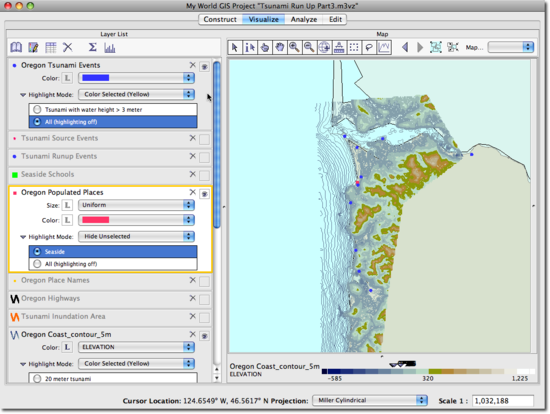Remove the Oregon Highways layer

click(x=193, y=298)
